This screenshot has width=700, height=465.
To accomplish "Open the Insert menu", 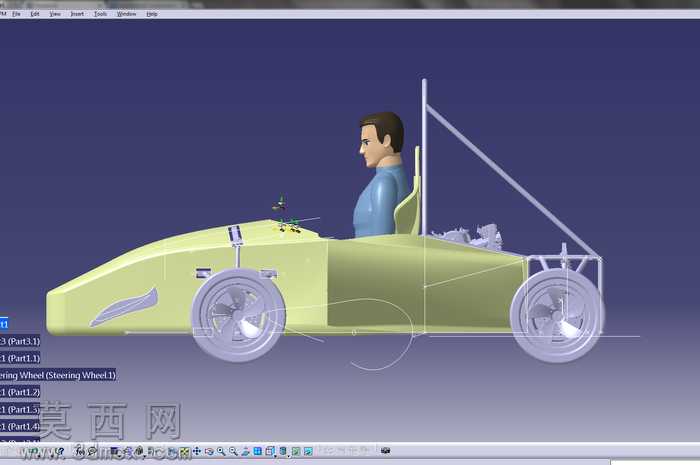I will click(x=77, y=14).
